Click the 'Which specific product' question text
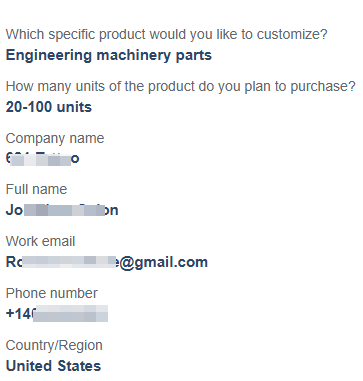The image size is (363, 381). (167, 35)
